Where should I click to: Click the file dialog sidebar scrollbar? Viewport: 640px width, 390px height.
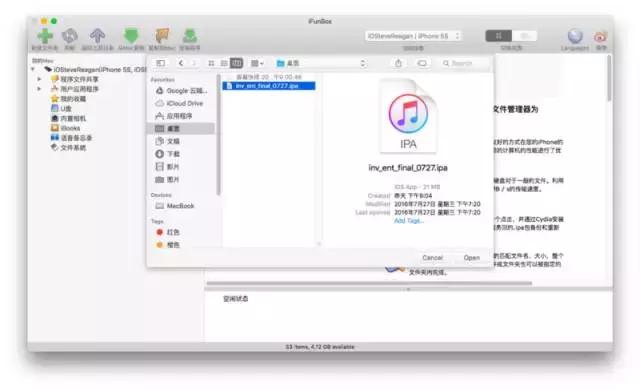218,135
